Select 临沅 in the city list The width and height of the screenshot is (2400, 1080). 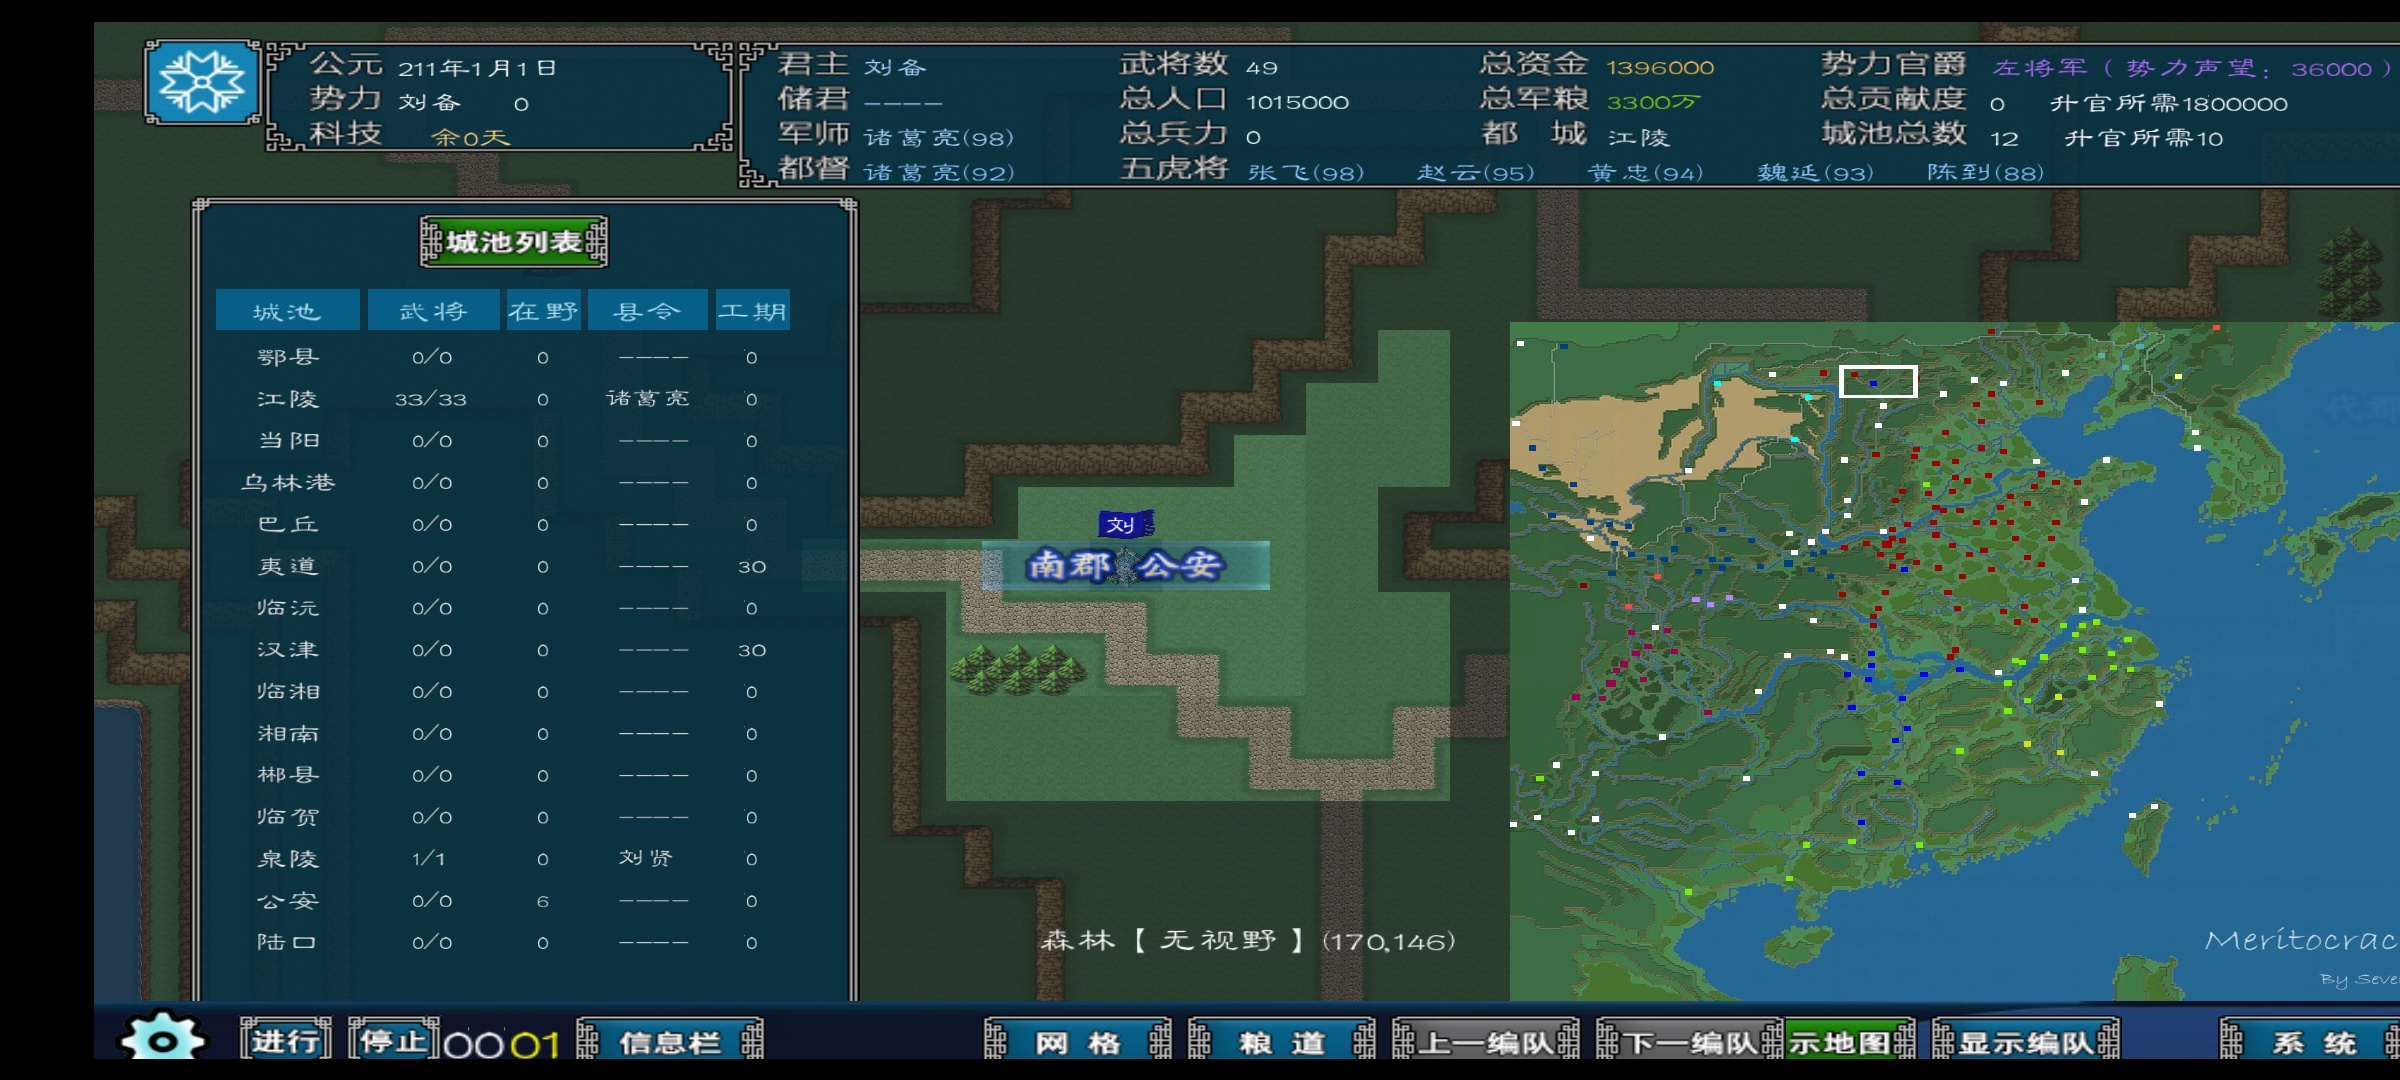pos(288,608)
